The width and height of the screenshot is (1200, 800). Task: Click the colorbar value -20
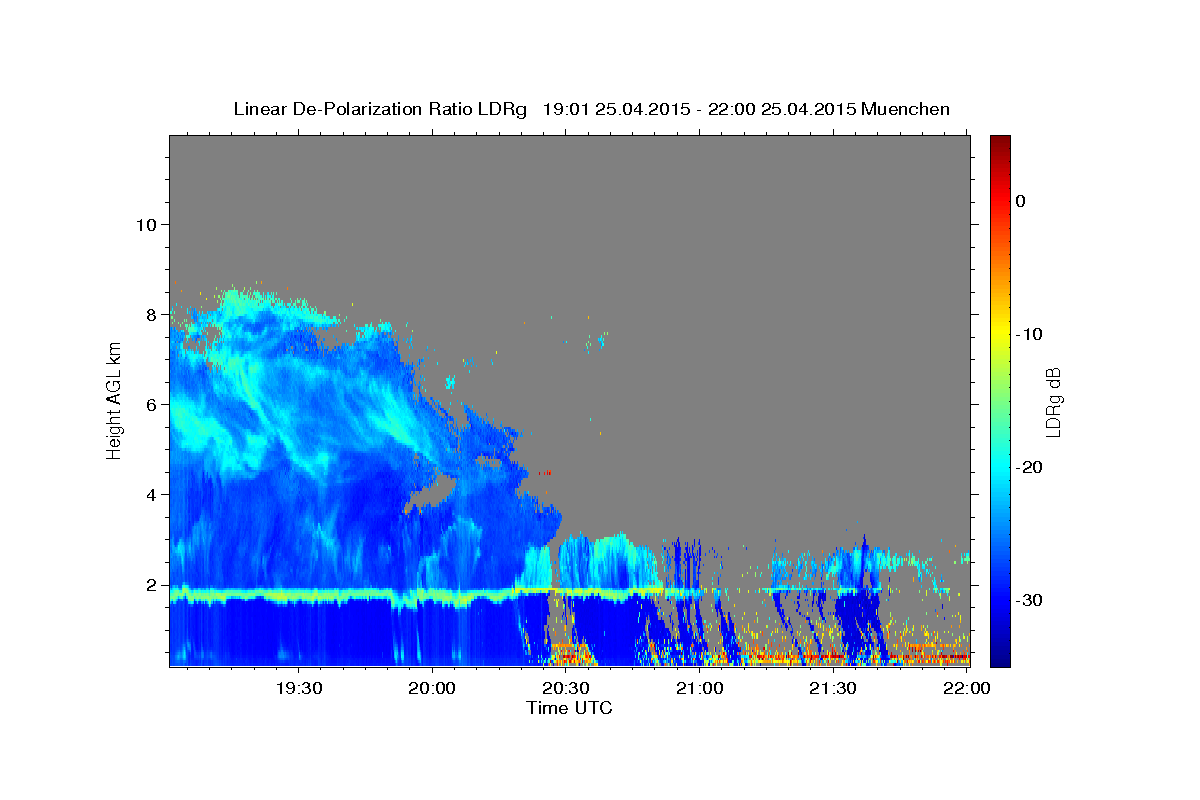pos(1030,467)
